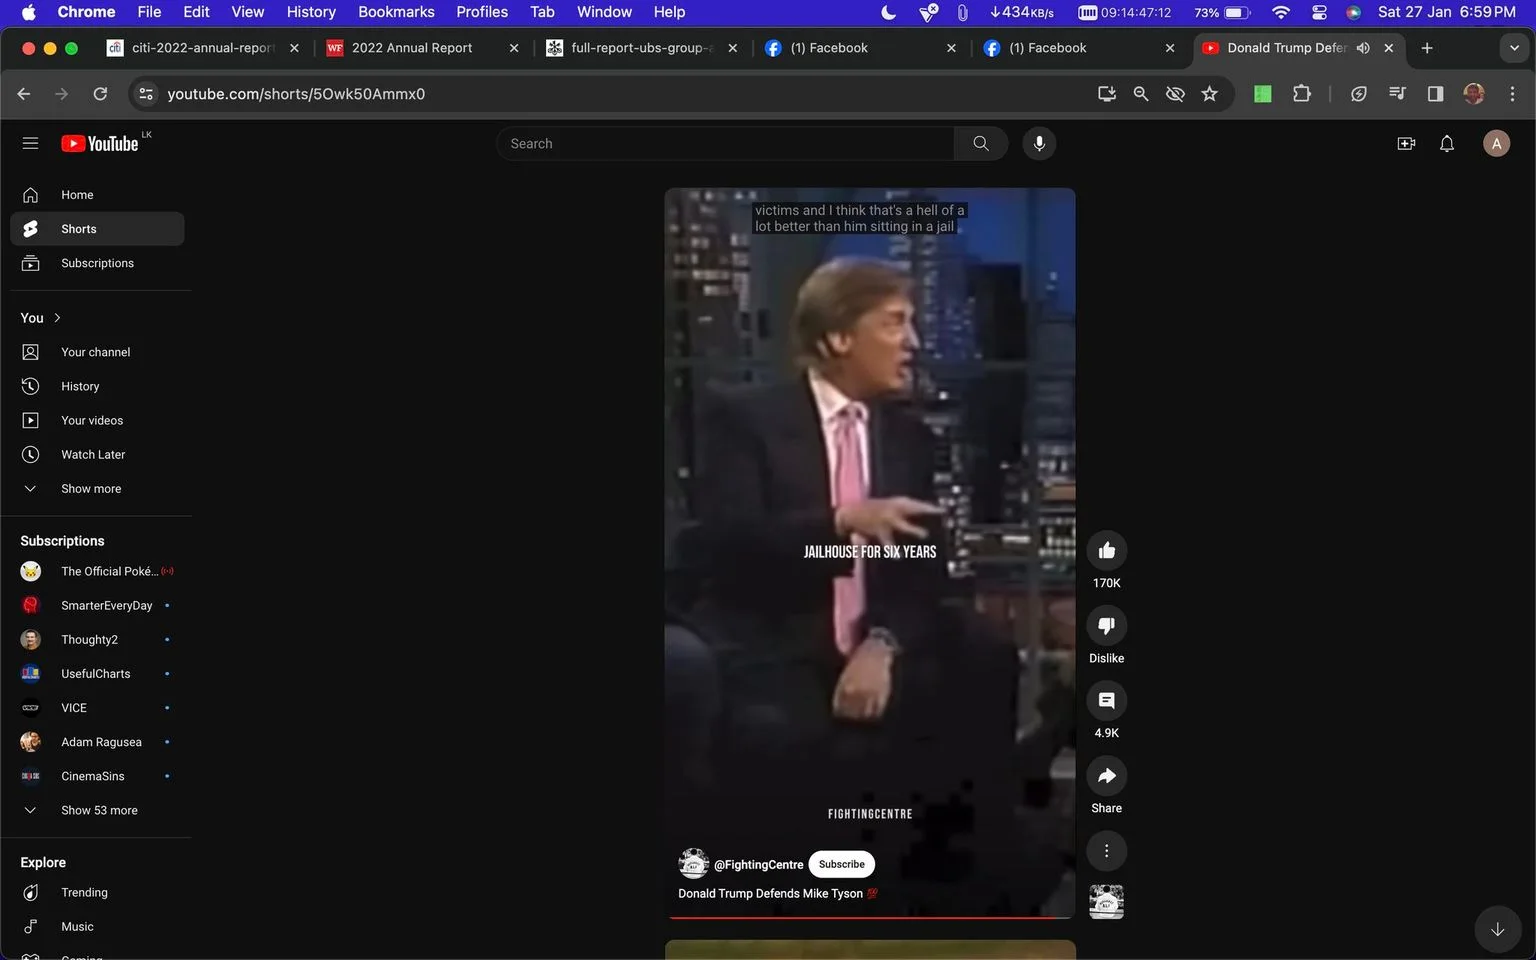The height and width of the screenshot is (960, 1536).
Task: Share this YouTube Short
Action: click(x=1106, y=776)
